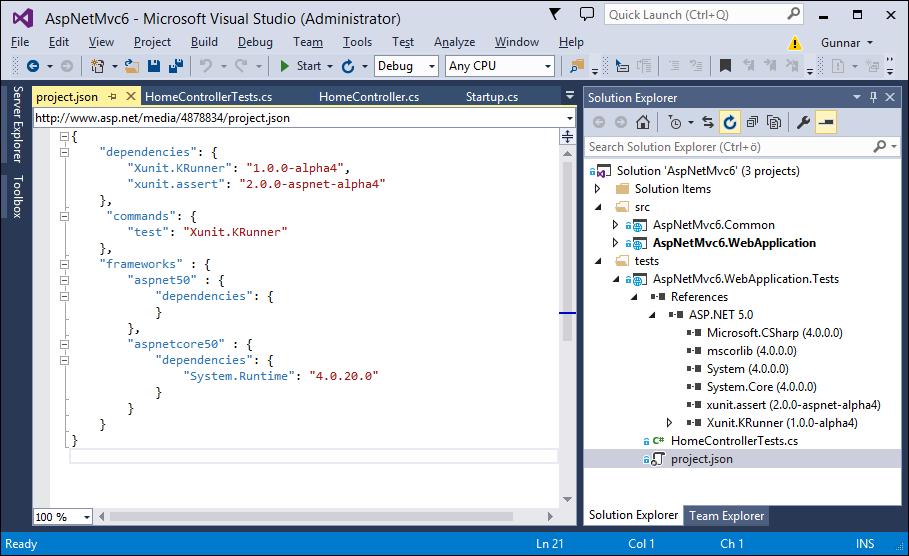Pin the Solution Explorer panel
The width and height of the screenshot is (909, 556).
point(873,97)
